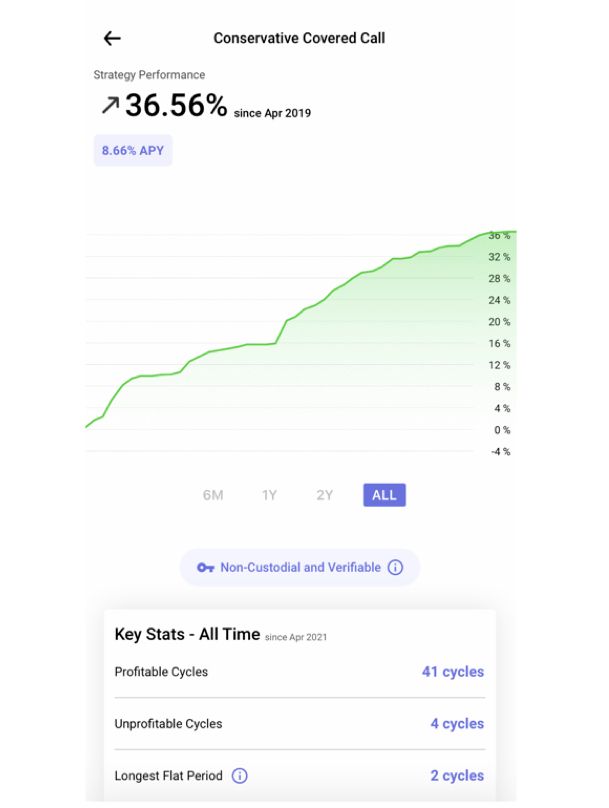Show info for Longest Flat Period

coord(239,776)
